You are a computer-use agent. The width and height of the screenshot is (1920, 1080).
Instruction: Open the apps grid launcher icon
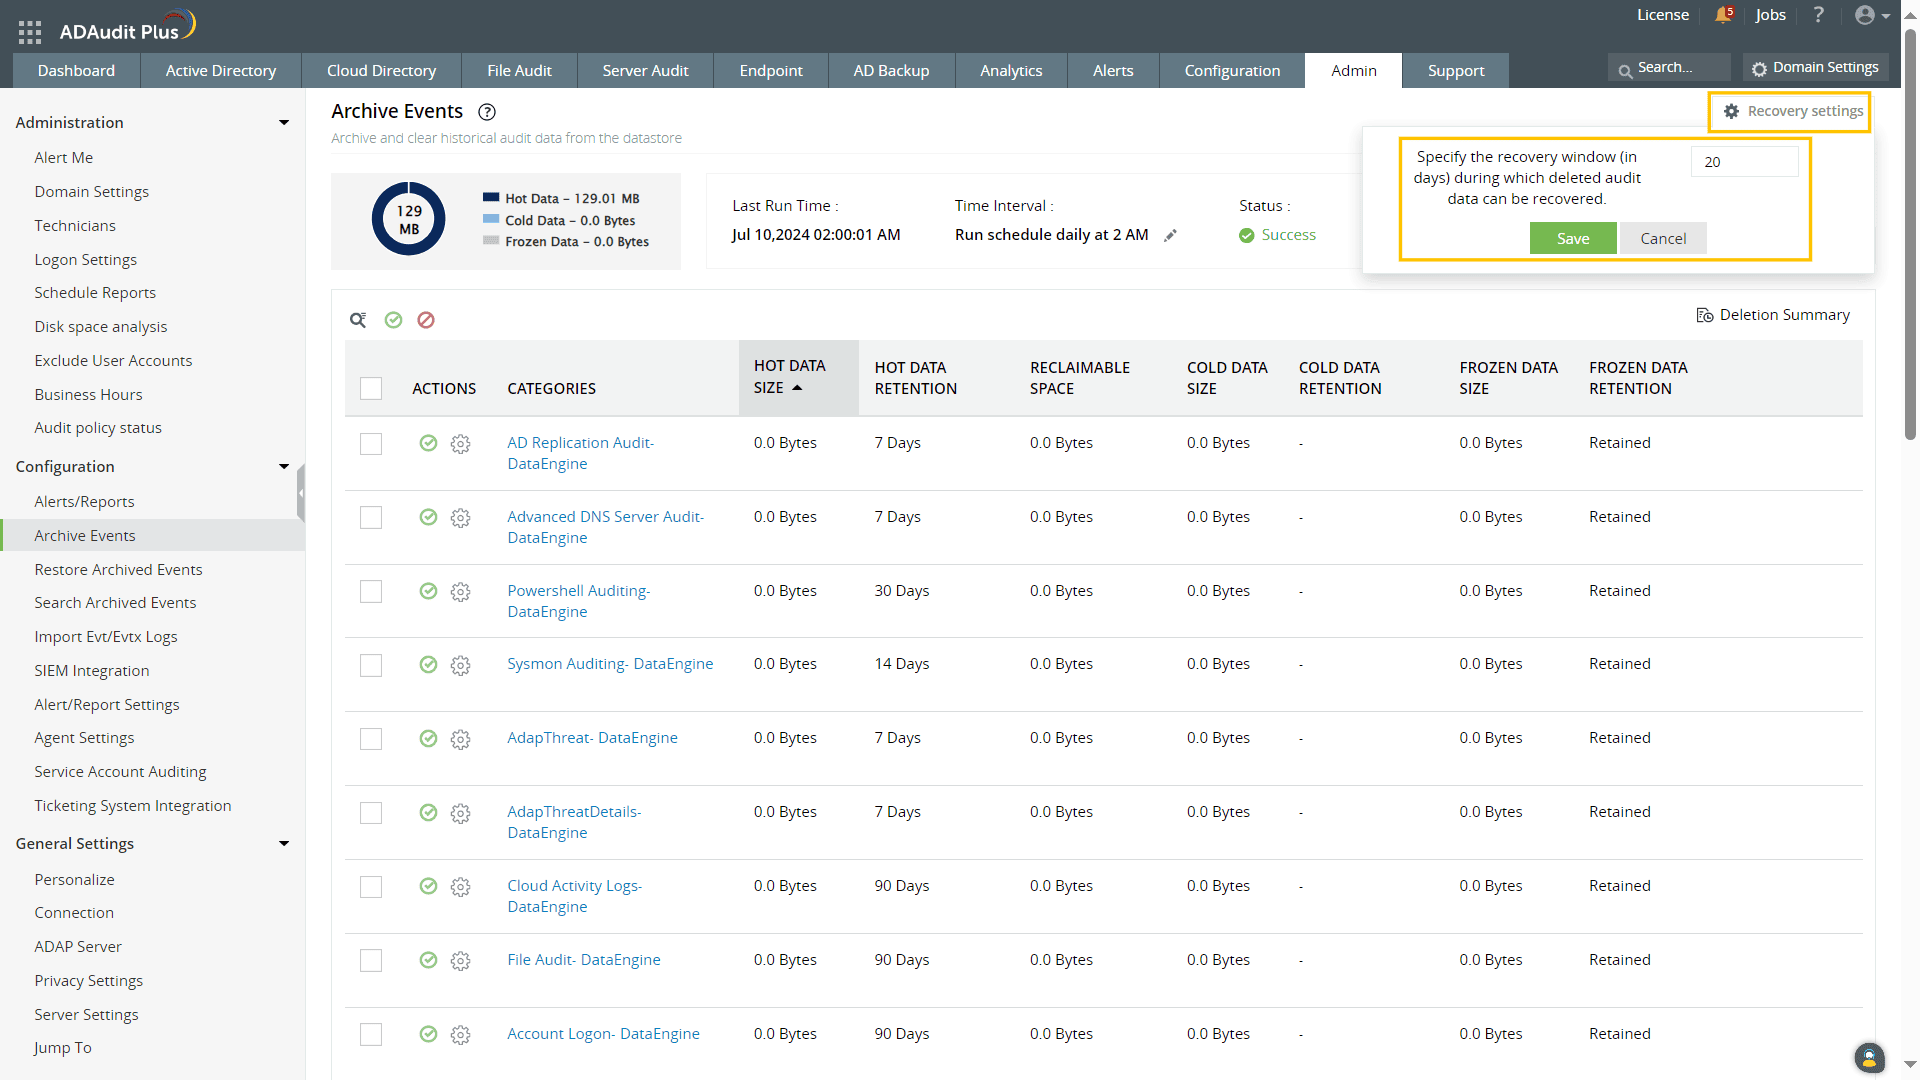29,32
